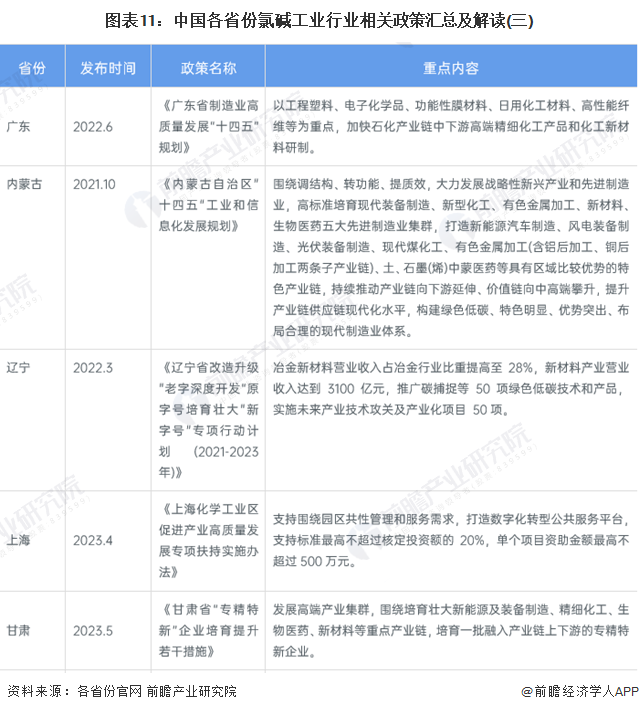Click the date cell 2023.4
This screenshot has width=639, height=712.
[93, 540]
